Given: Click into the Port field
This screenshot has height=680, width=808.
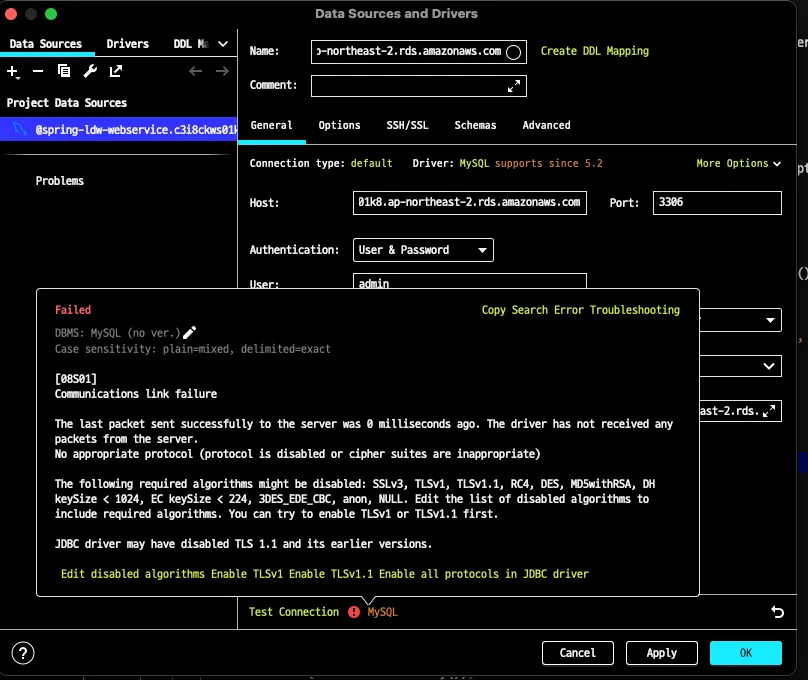Looking at the screenshot, I should tap(716, 203).
